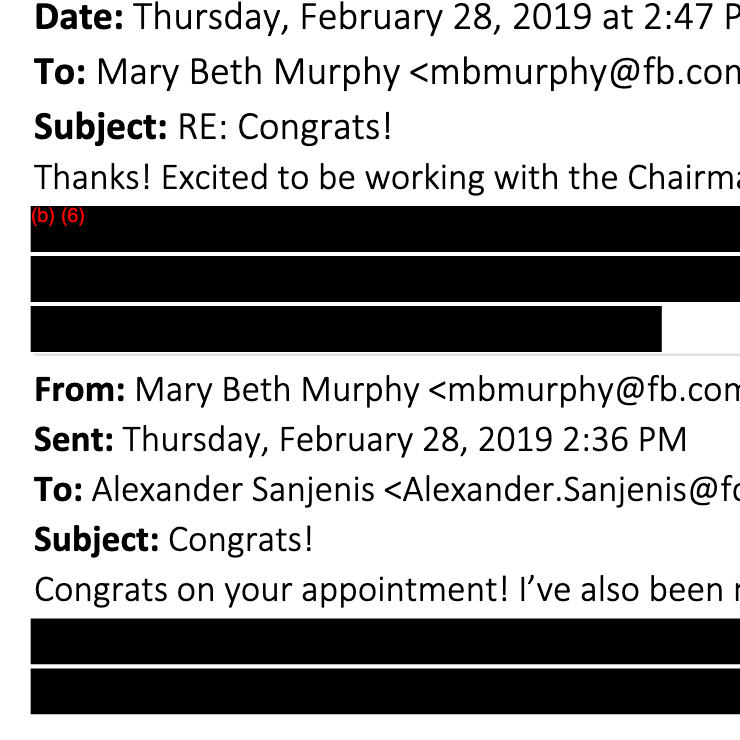Click the subject RE: Congrats!
The image size is (740, 740).
click(x=285, y=127)
